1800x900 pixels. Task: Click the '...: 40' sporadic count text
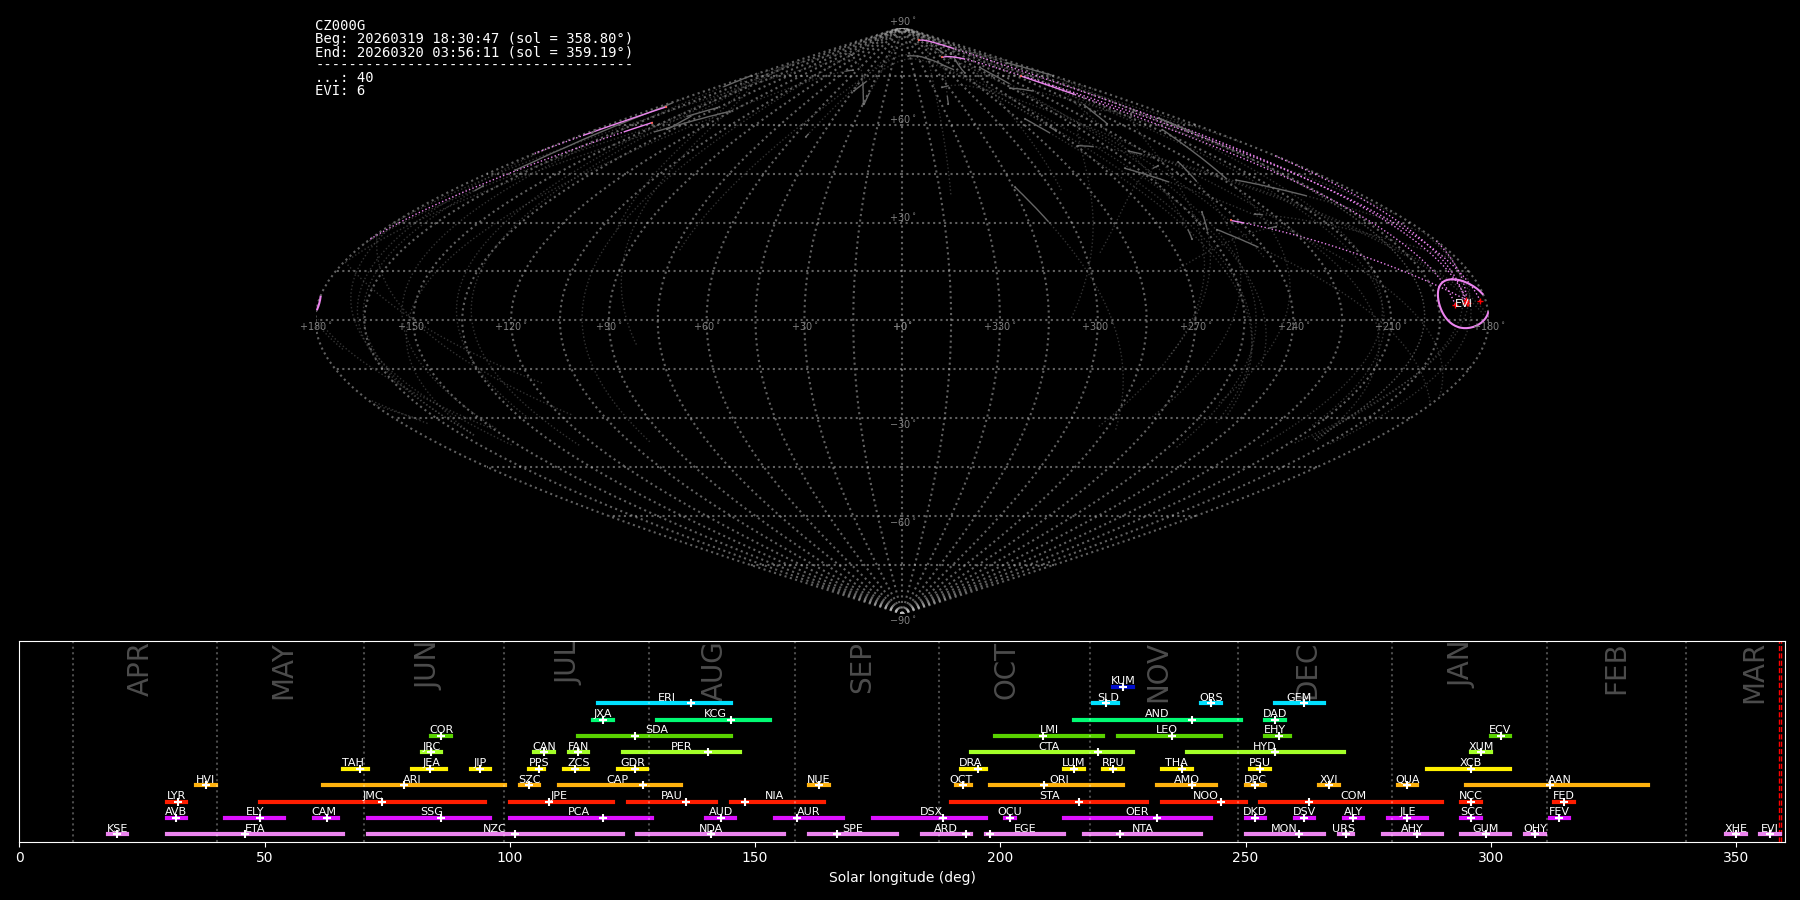344,78
